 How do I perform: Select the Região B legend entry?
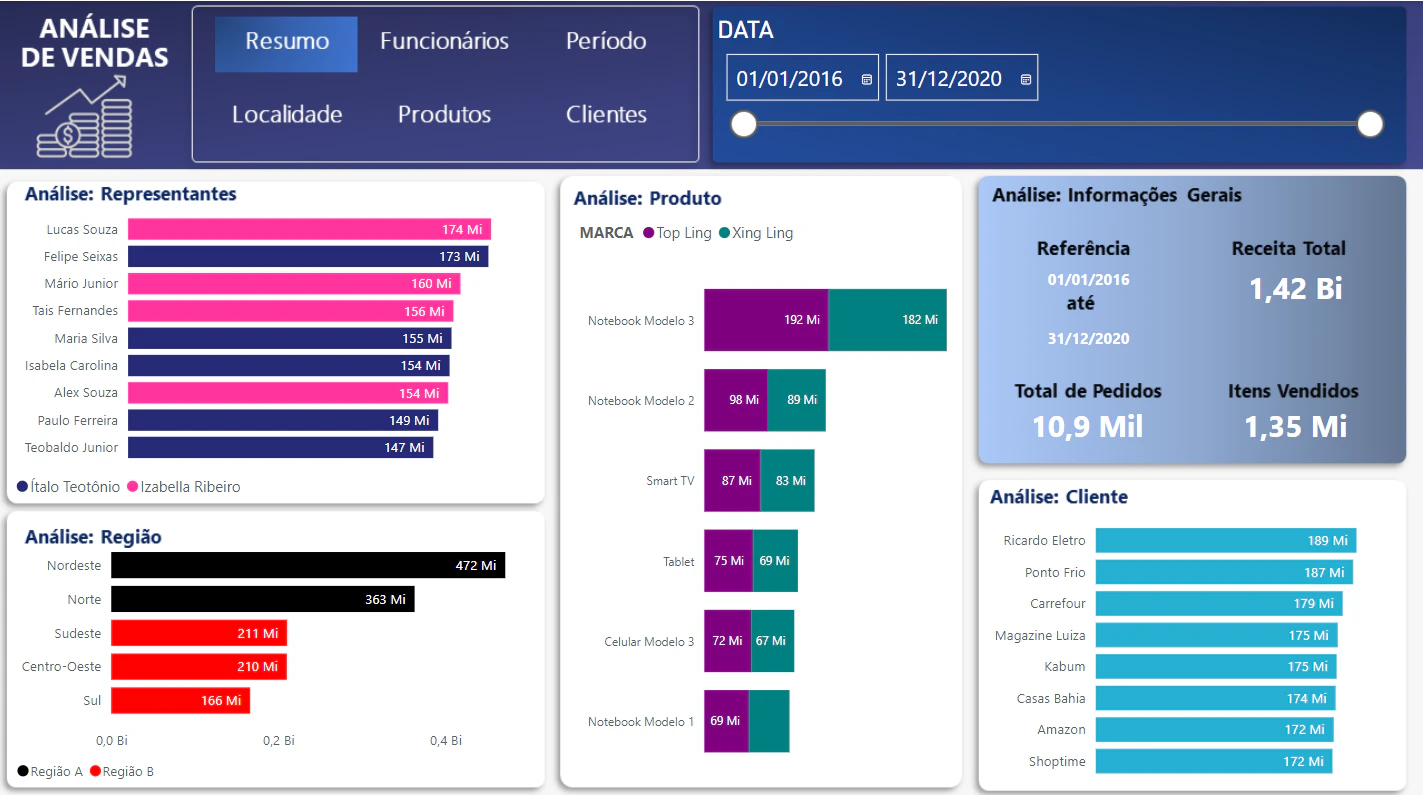click(122, 771)
